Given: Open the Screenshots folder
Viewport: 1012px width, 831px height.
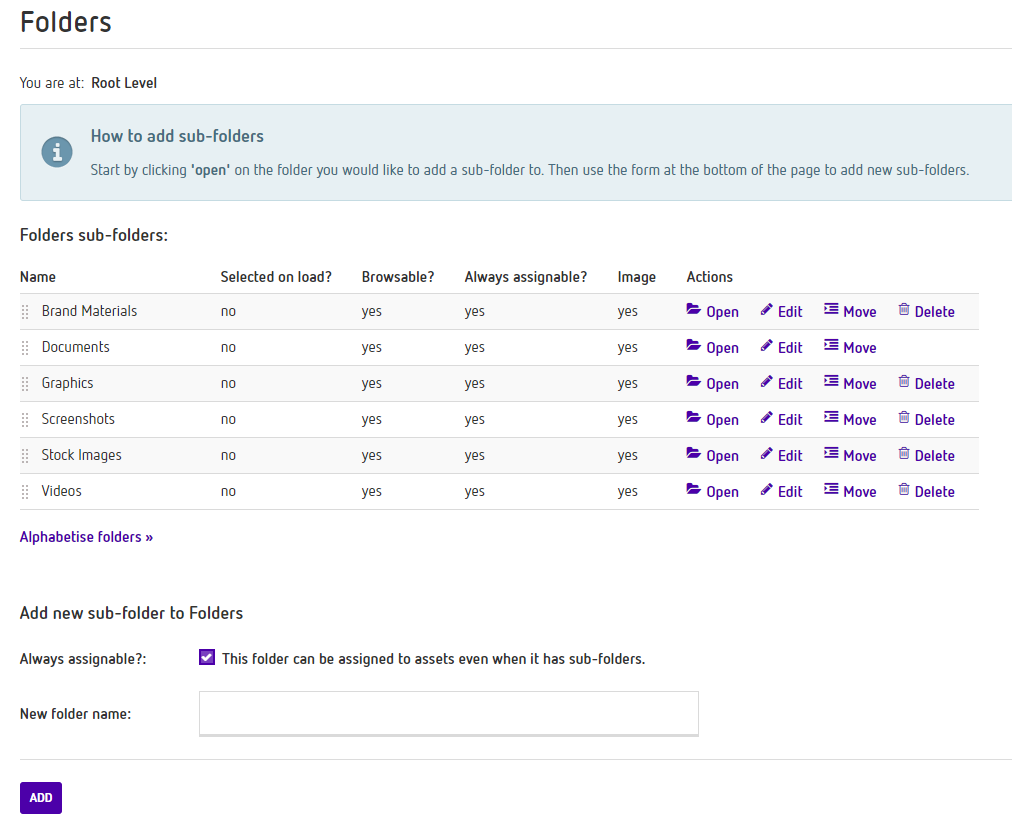Looking at the screenshot, I should tap(713, 420).
